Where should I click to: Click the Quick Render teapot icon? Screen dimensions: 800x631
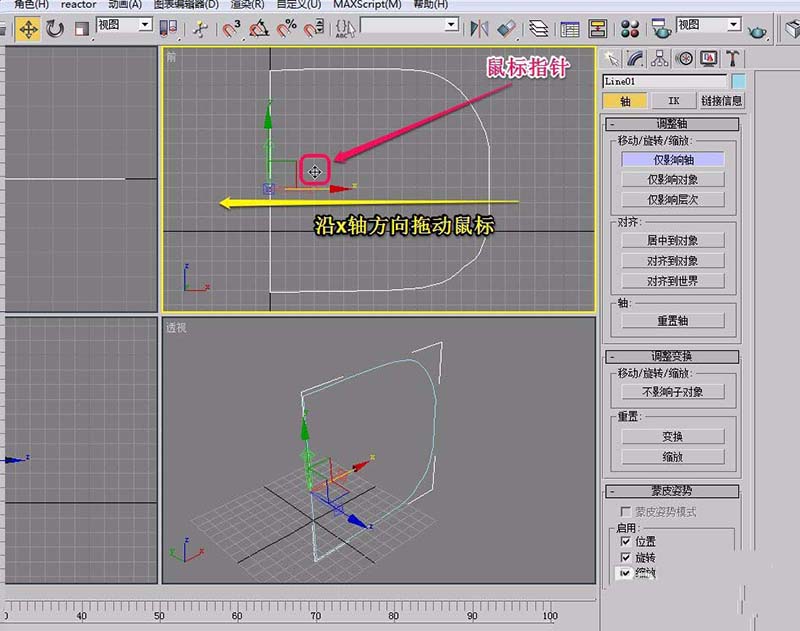757,32
